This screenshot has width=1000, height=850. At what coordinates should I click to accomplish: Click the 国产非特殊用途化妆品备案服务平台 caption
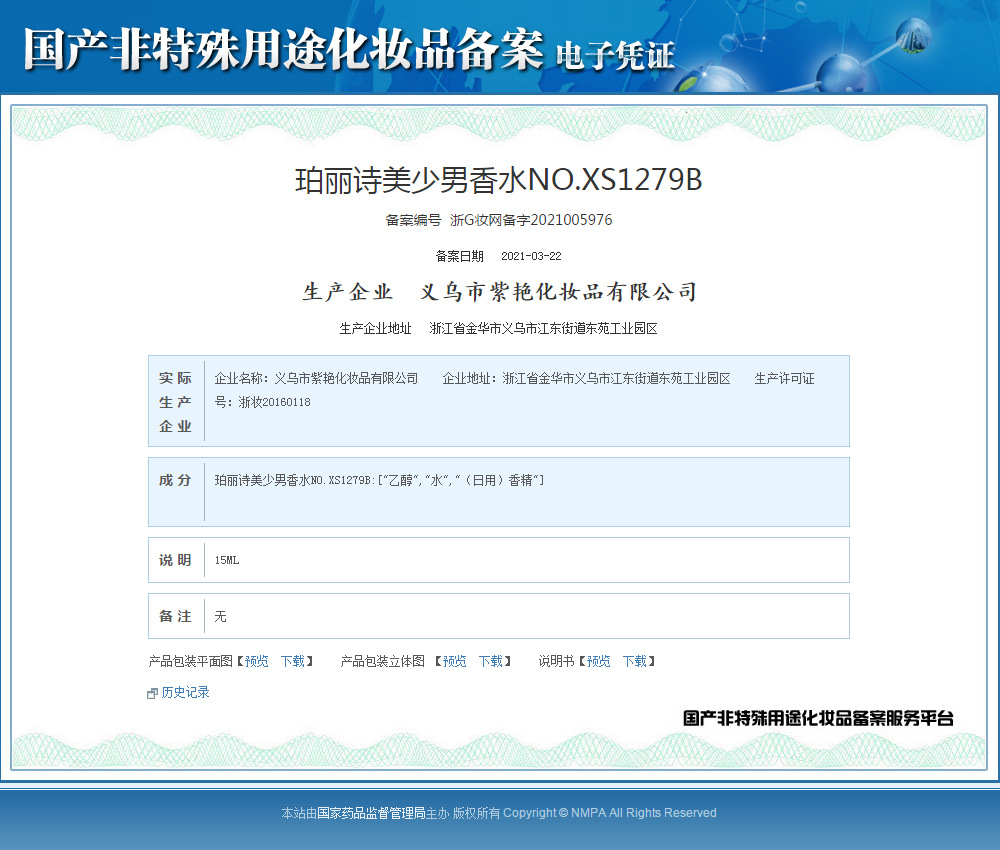click(x=818, y=719)
